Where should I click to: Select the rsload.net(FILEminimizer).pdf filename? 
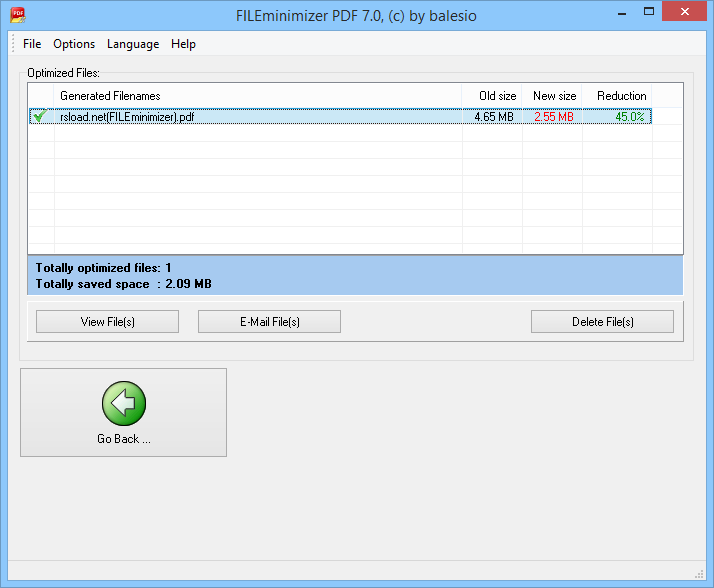pyautogui.click(x=127, y=117)
